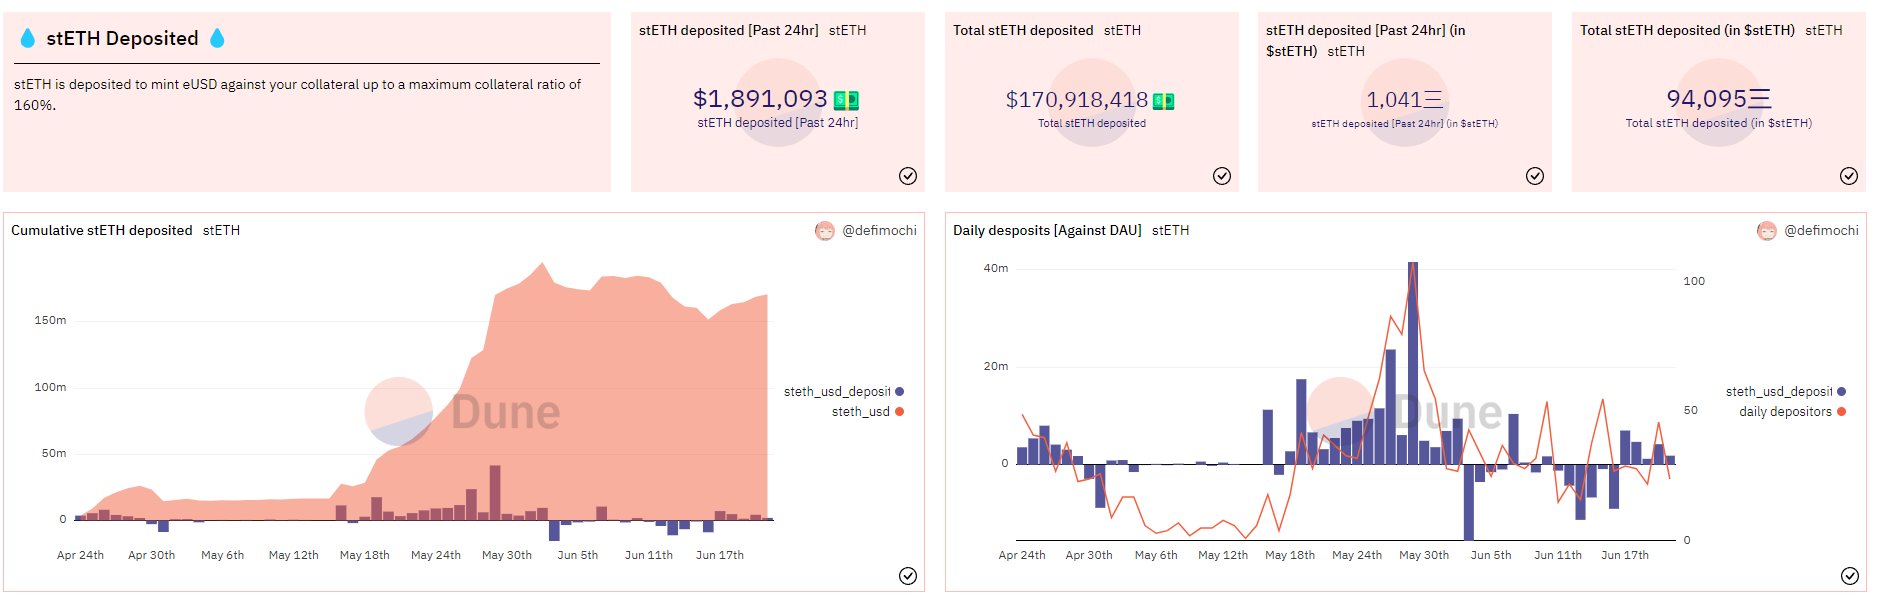
Task: Open Cumulative stETH deposited chart title
Action: (x=102, y=231)
